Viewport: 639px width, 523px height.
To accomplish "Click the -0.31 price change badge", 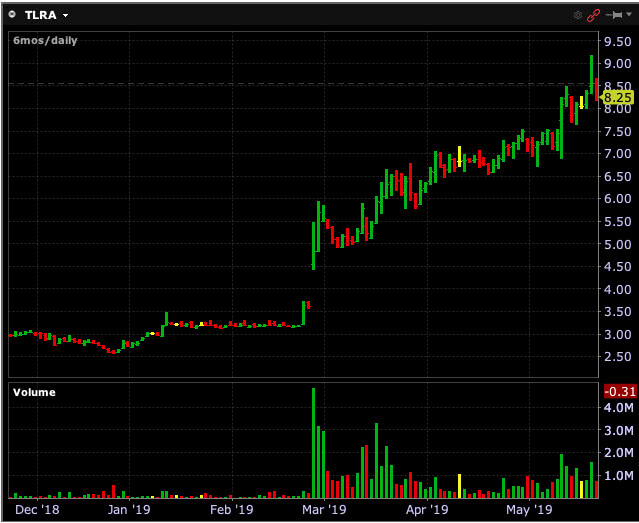I will pyautogui.click(x=620, y=391).
